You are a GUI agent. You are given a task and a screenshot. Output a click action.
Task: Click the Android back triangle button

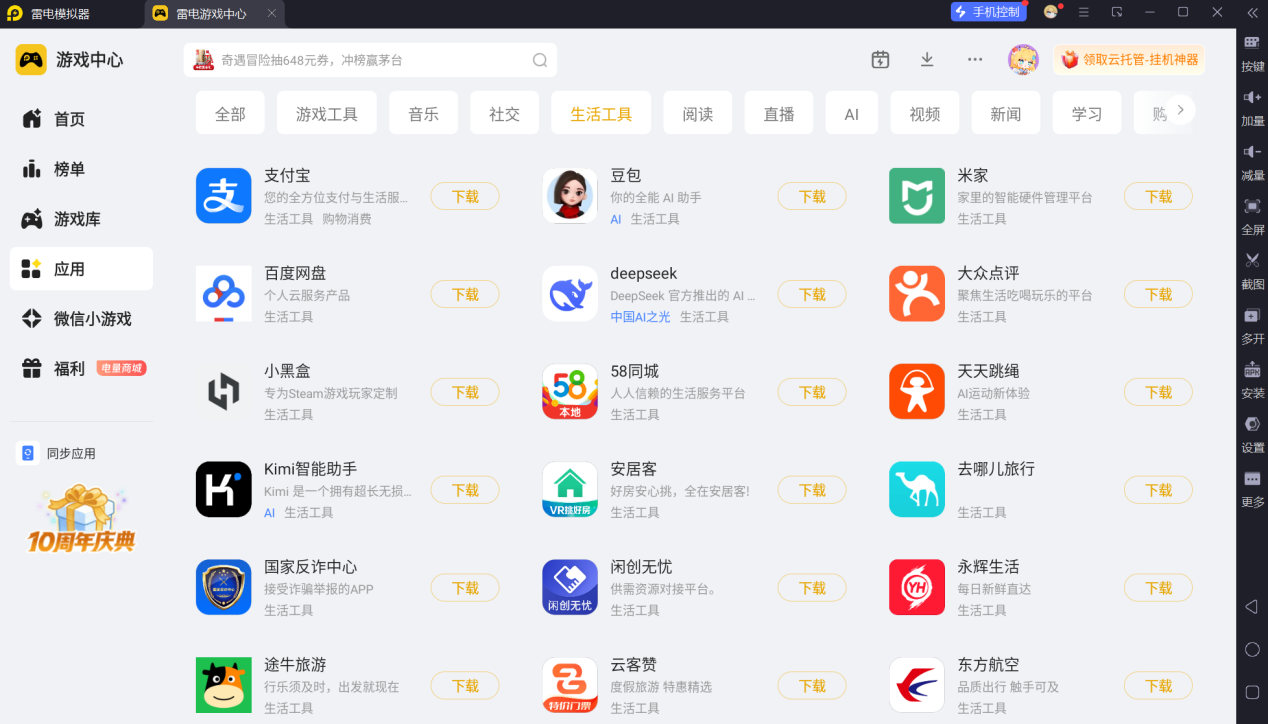[1251, 607]
